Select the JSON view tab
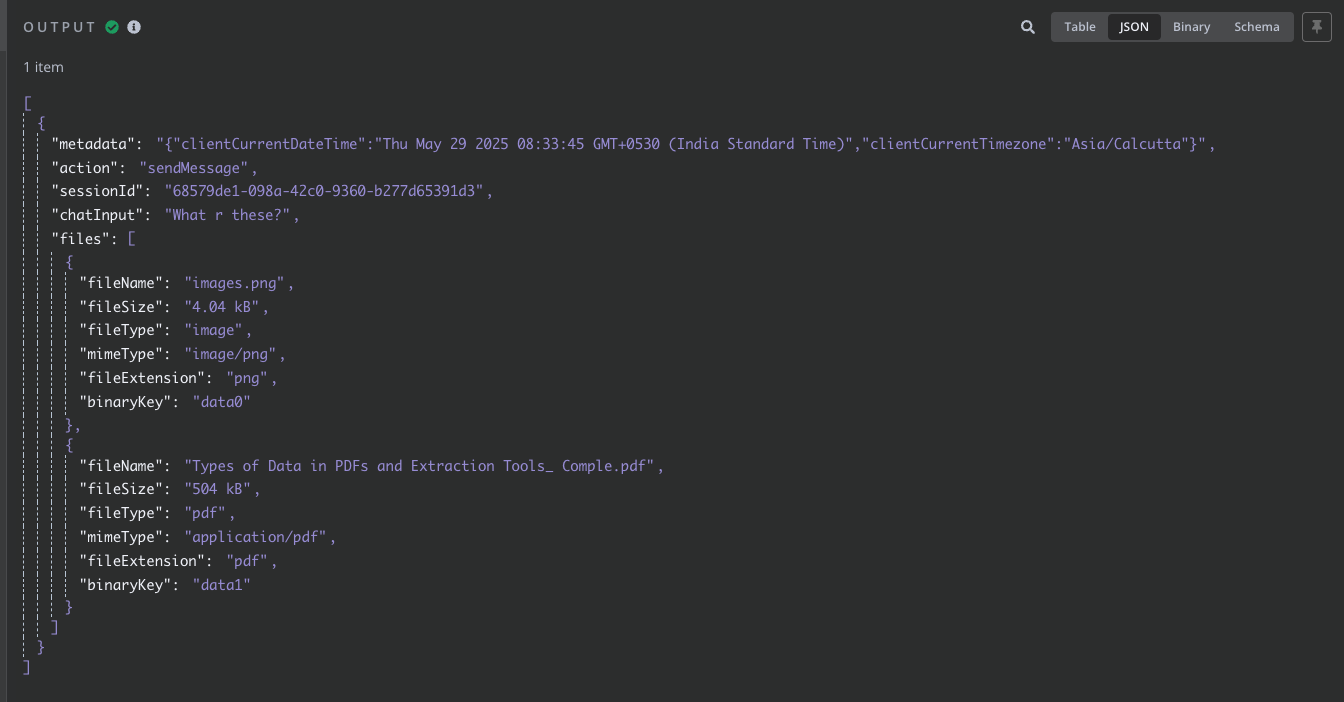 [x=1134, y=27]
